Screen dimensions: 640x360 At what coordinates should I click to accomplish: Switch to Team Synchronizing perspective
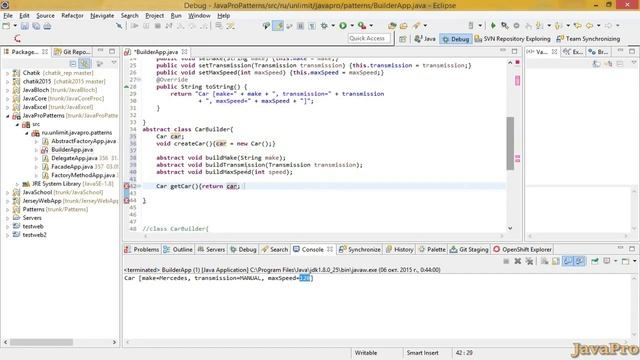coord(588,39)
